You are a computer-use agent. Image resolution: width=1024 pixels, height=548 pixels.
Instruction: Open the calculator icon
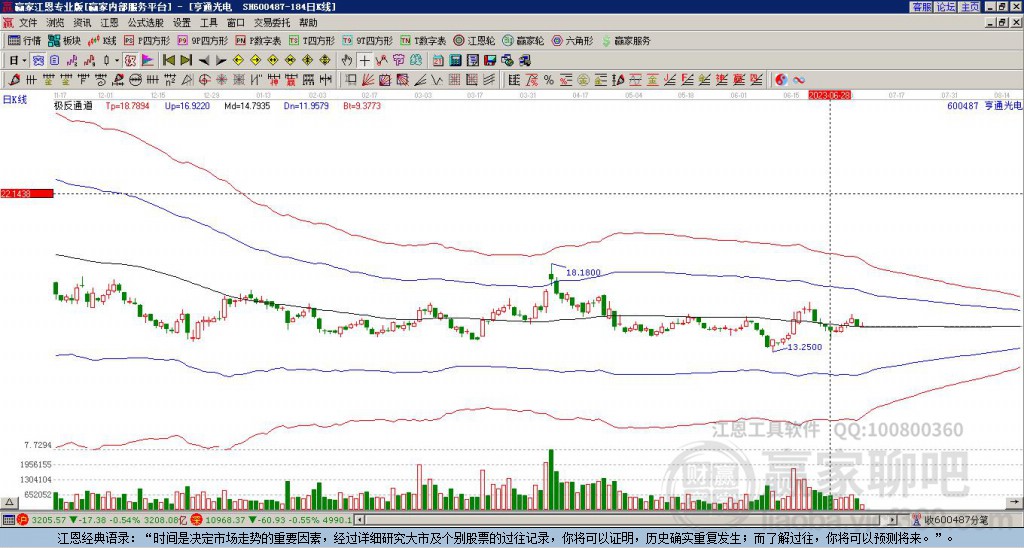455,61
